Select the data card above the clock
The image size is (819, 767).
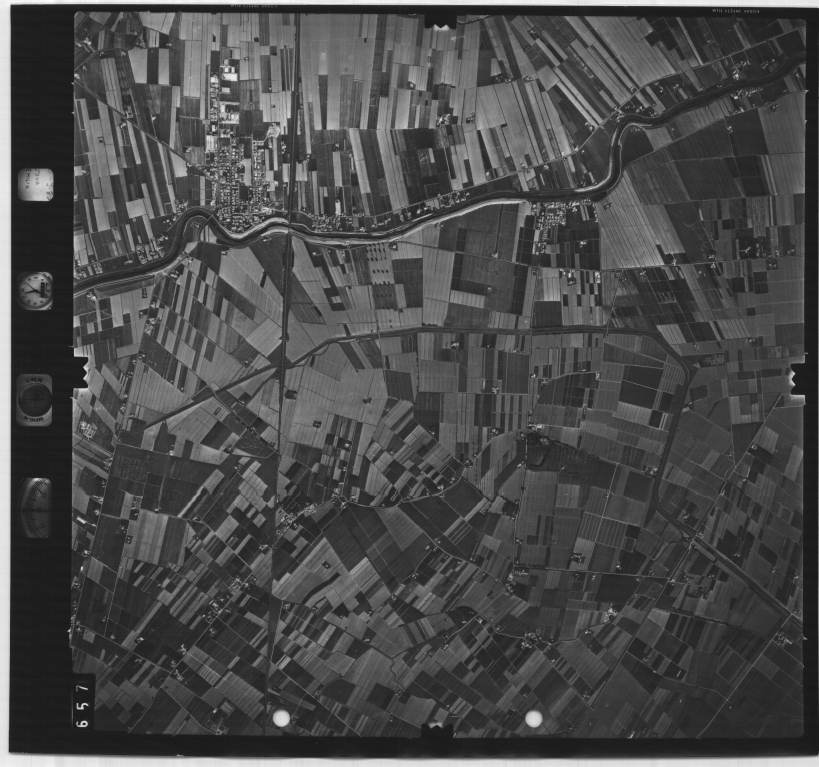(x=35, y=185)
